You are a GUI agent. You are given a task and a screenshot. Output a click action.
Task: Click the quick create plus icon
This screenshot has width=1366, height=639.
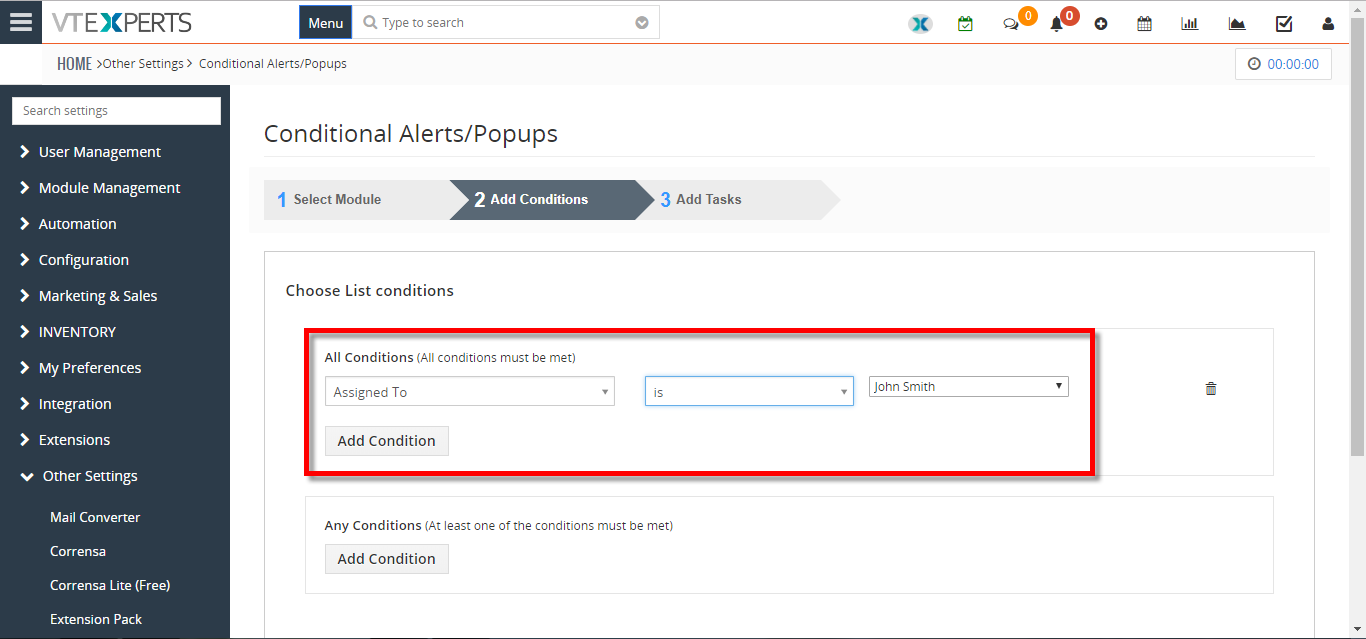[x=1101, y=23]
